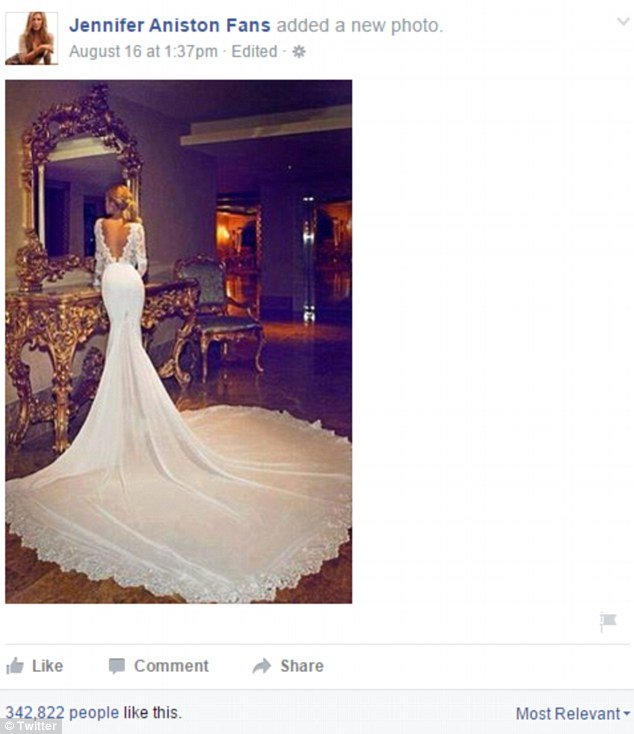Click the © Twitter watermark
The image size is (634, 734).
pos(31,726)
